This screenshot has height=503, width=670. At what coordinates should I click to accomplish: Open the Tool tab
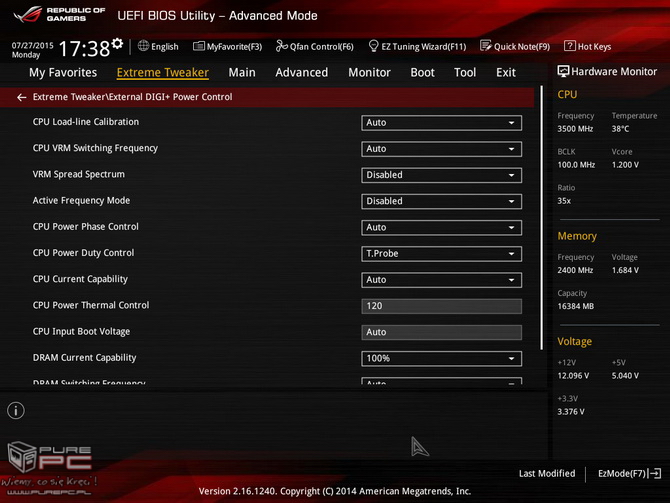(465, 73)
